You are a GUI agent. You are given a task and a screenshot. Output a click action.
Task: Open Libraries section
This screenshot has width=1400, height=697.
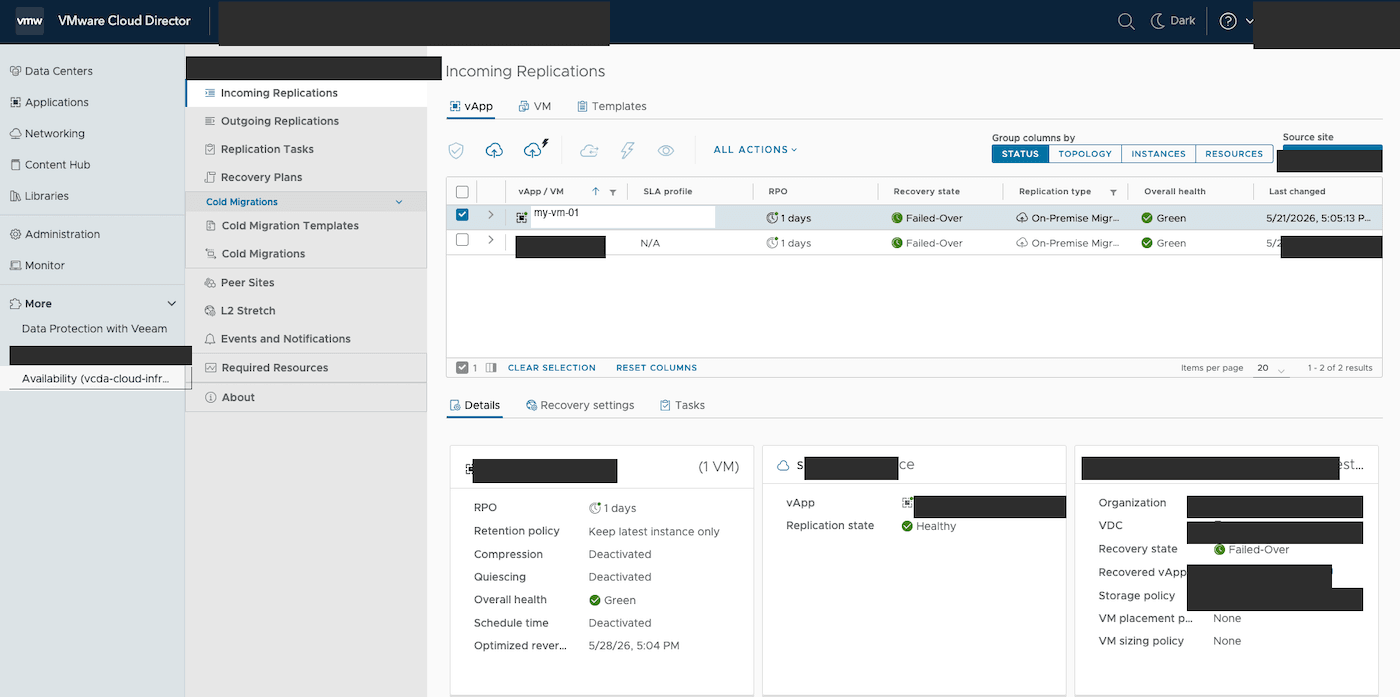pos(39,196)
